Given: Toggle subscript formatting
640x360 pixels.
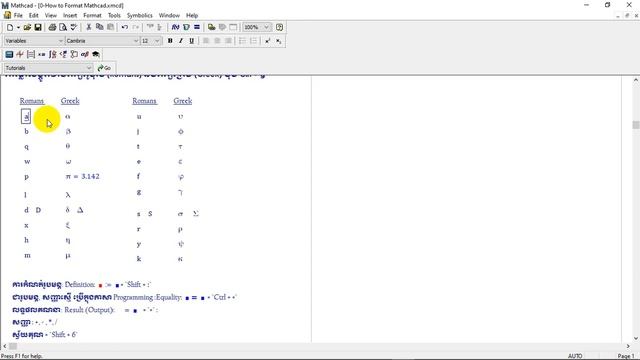Looking at the screenshot, I should click(x=278, y=41).
